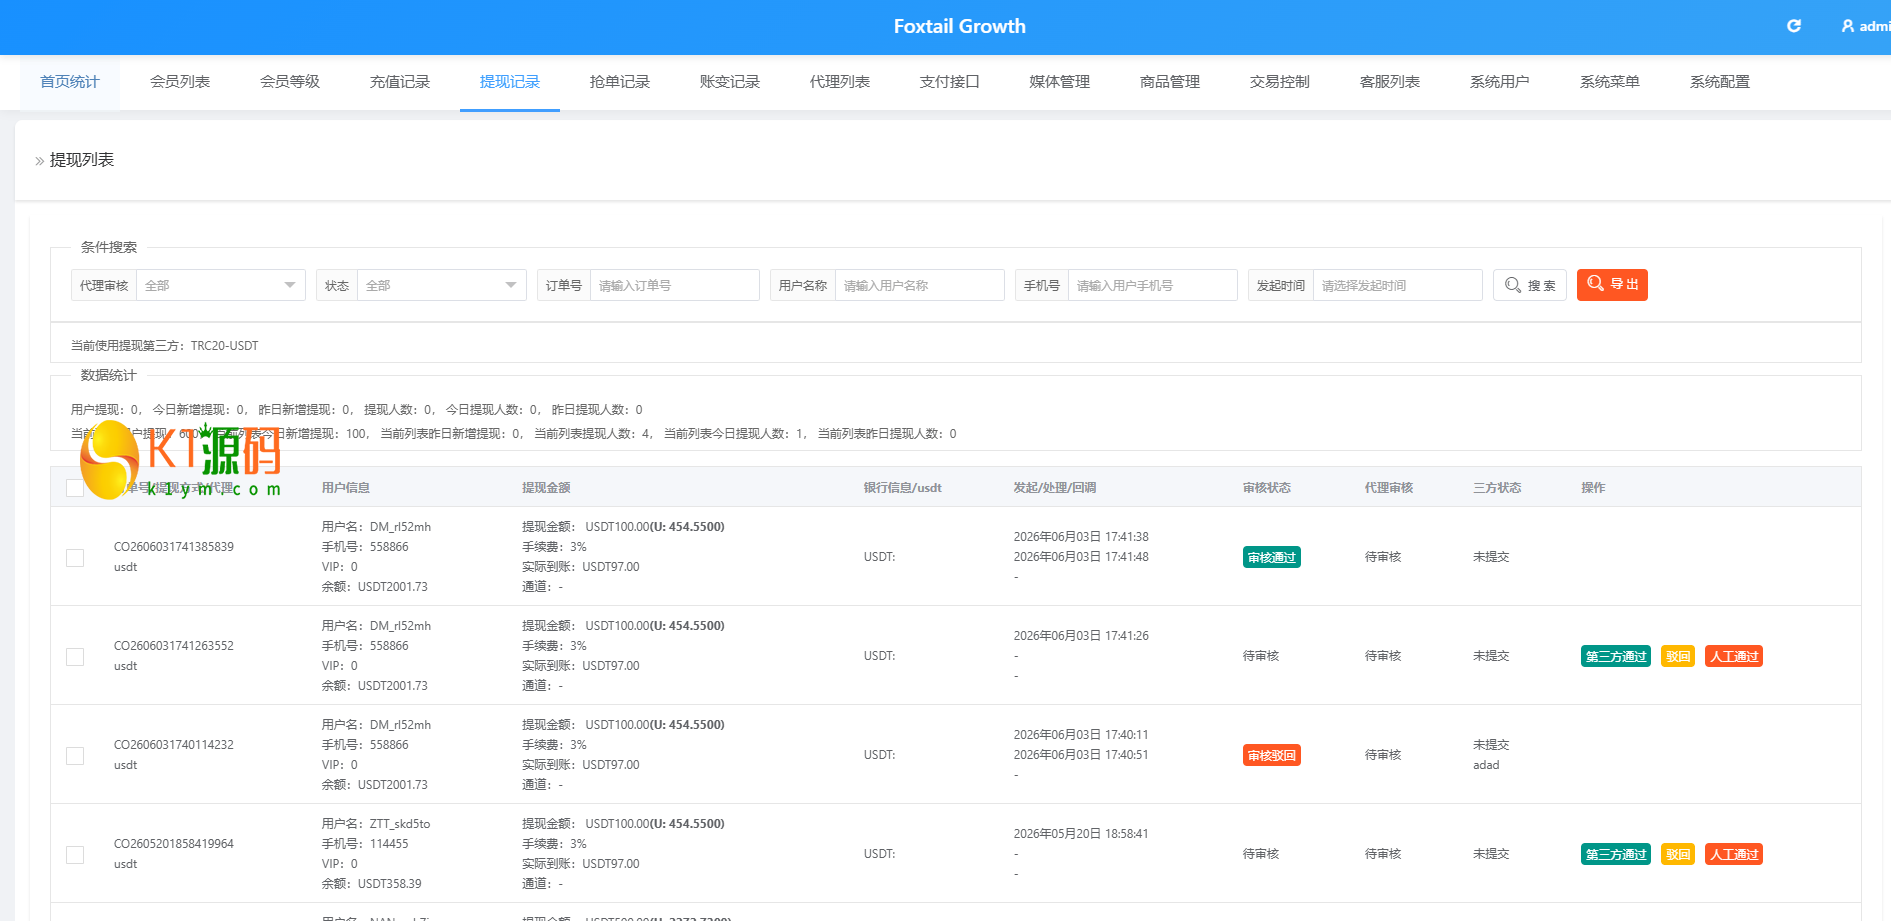
Task: Click balance USDT358.39 text
Action: coord(390,884)
